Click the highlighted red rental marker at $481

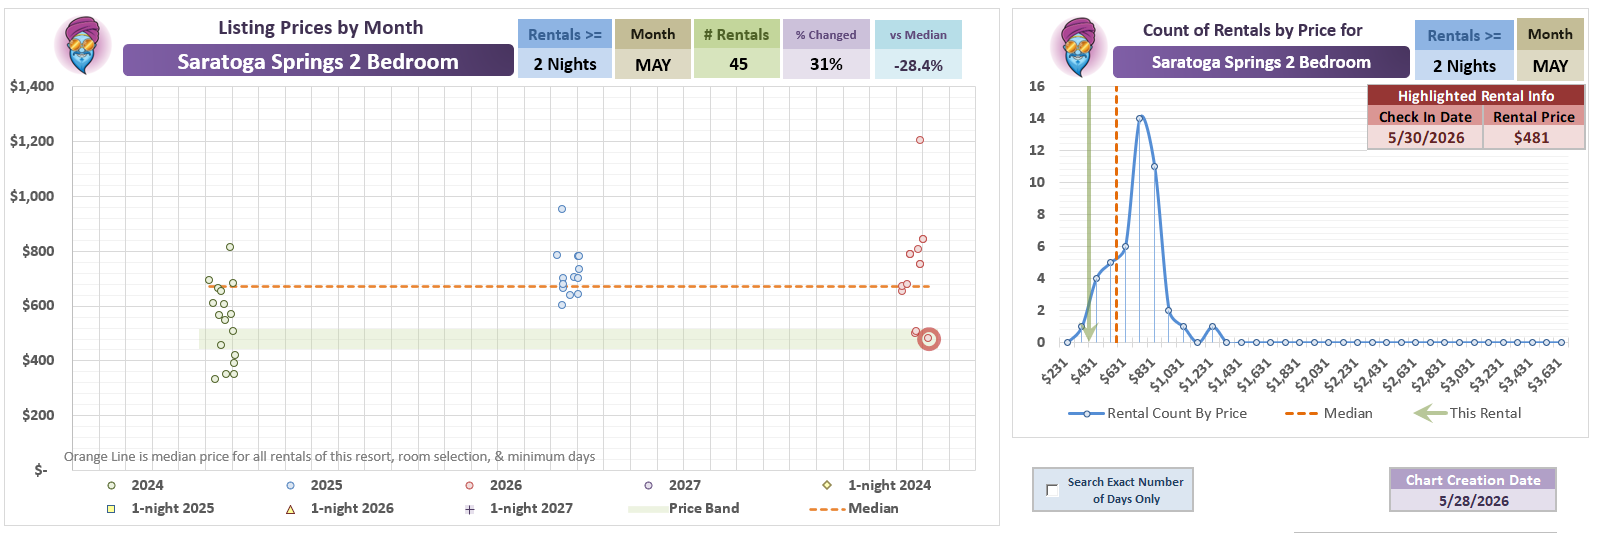pos(929,339)
